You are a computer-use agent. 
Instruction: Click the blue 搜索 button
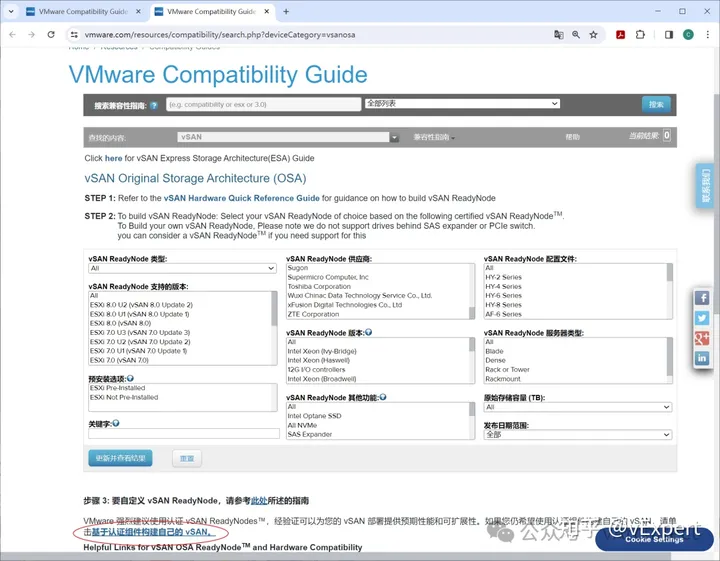click(x=656, y=105)
